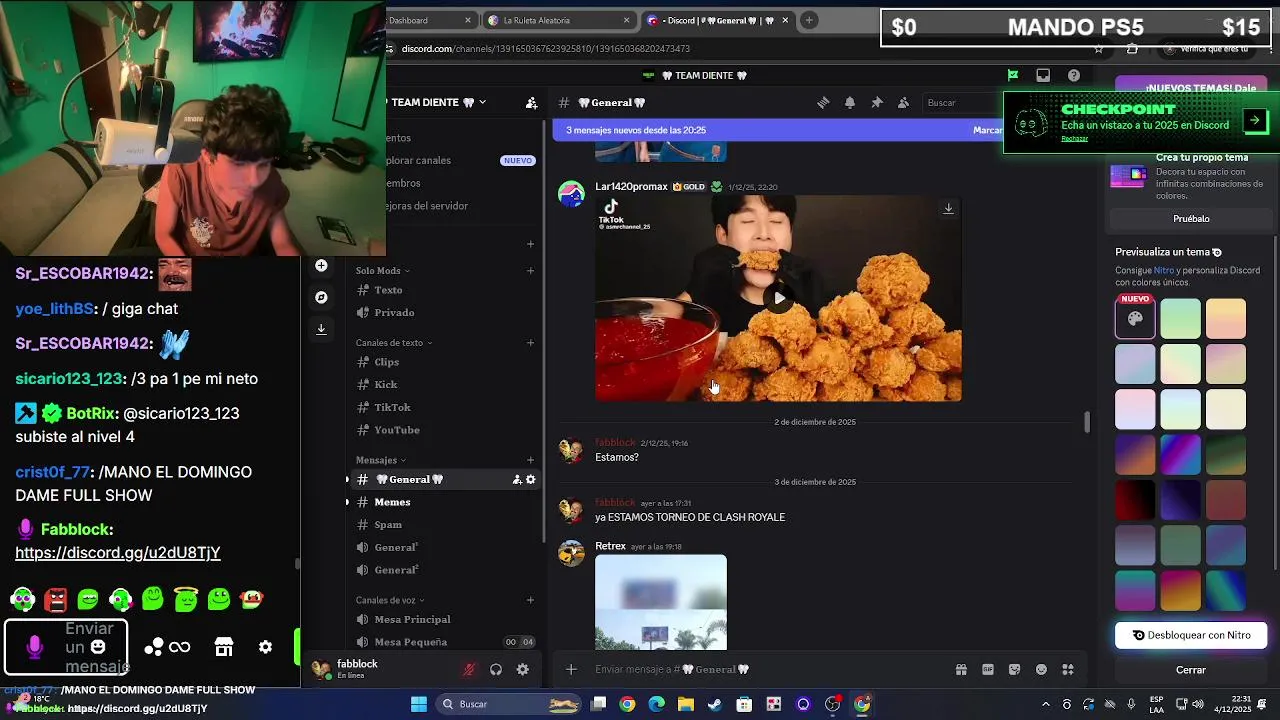The height and width of the screenshot is (720, 1280).
Task: Open Memes channel
Action: pos(445,502)
